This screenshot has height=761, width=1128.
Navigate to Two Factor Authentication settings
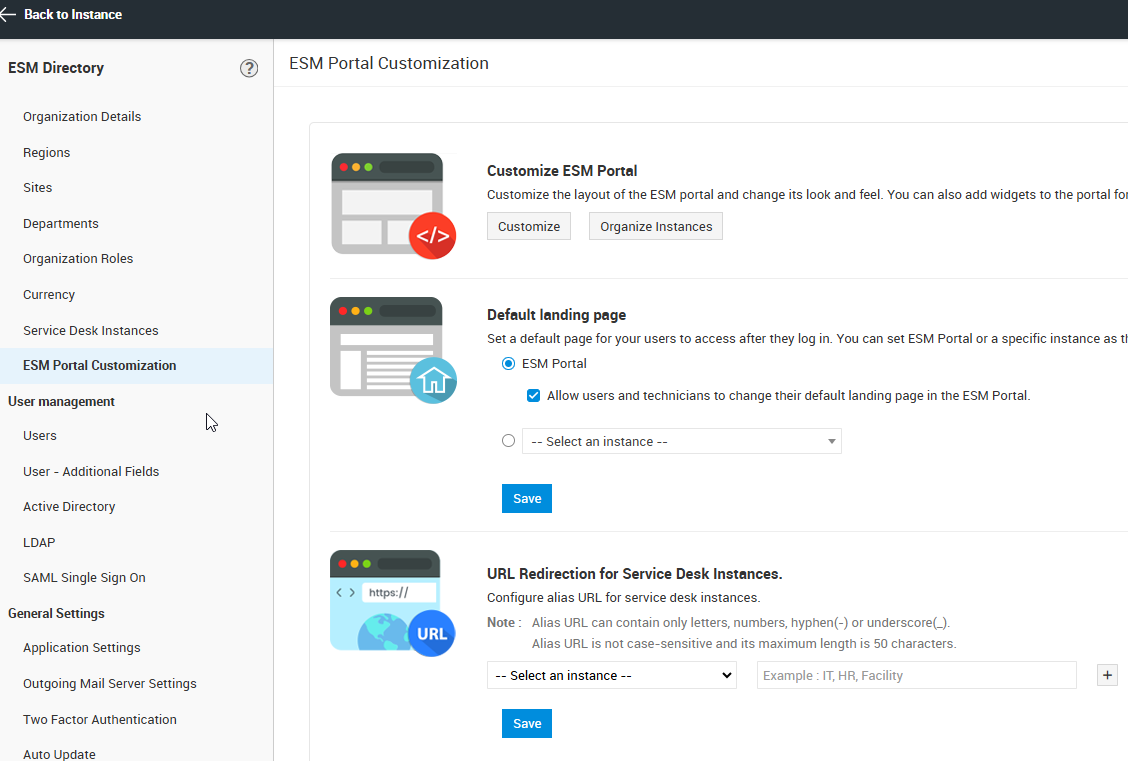[x=100, y=720]
